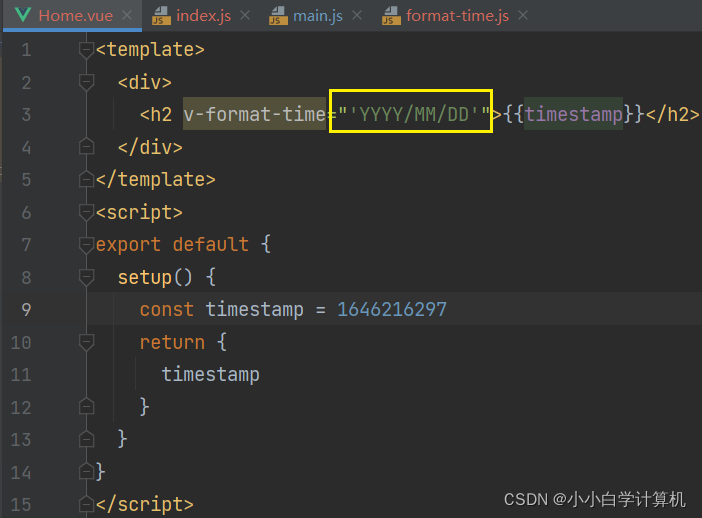Click line number 9 in the gutter
The image size is (702, 518).
(26, 309)
